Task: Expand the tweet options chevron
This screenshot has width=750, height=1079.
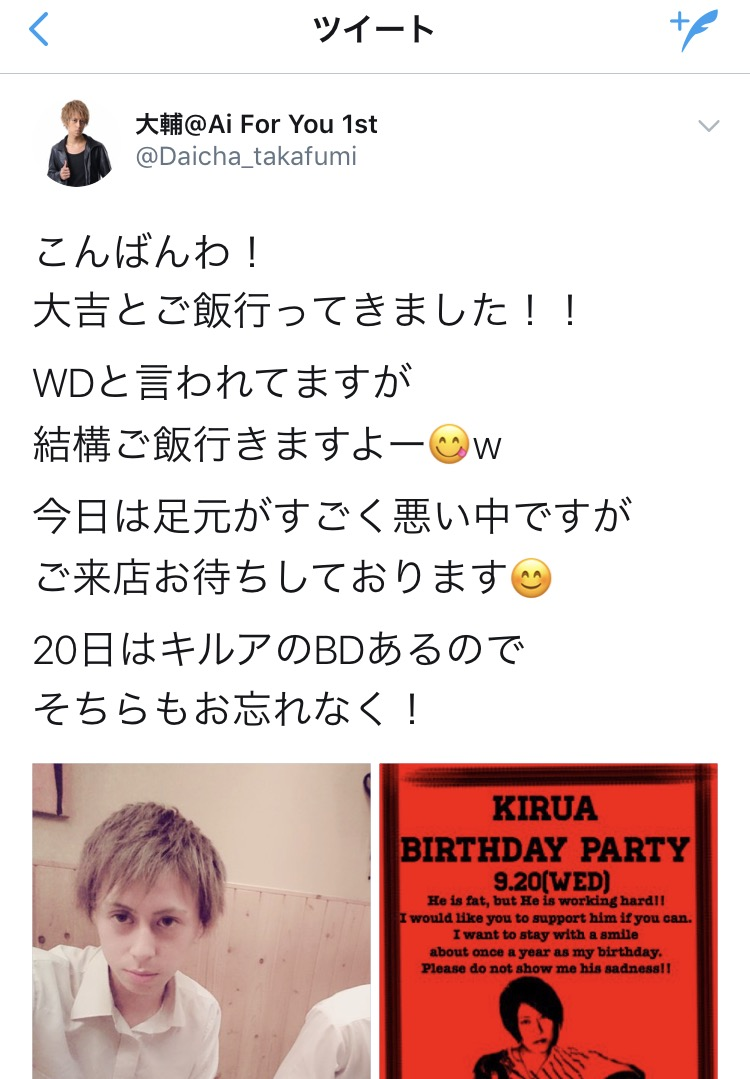Action: tap(709, 125)
